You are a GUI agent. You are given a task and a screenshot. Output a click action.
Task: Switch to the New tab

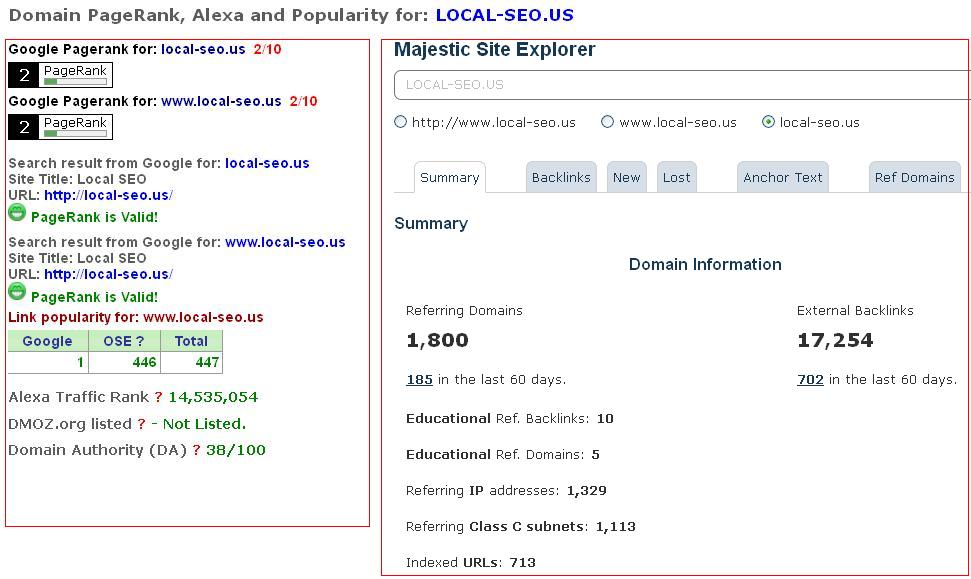(627, 178)
